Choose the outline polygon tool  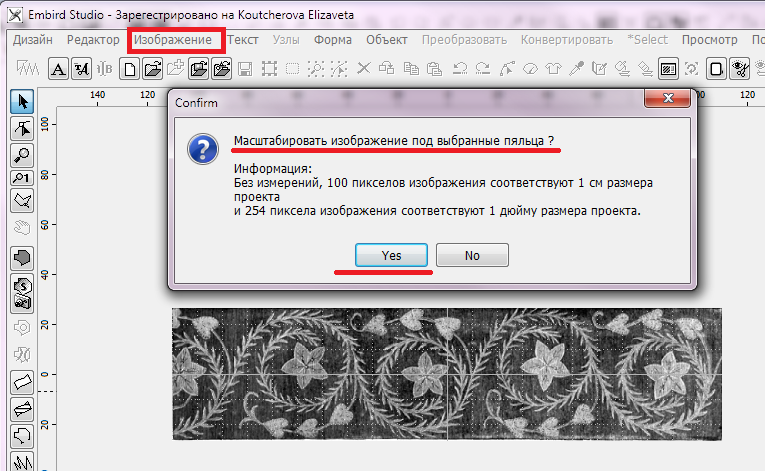(x=22, y=435)
